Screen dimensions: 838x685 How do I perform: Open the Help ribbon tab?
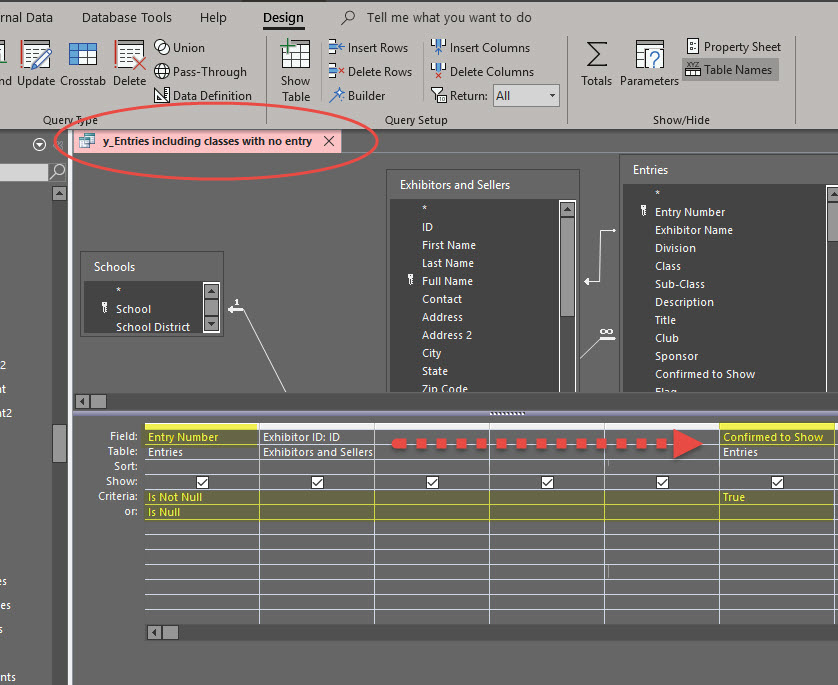[x=213, y=18]
